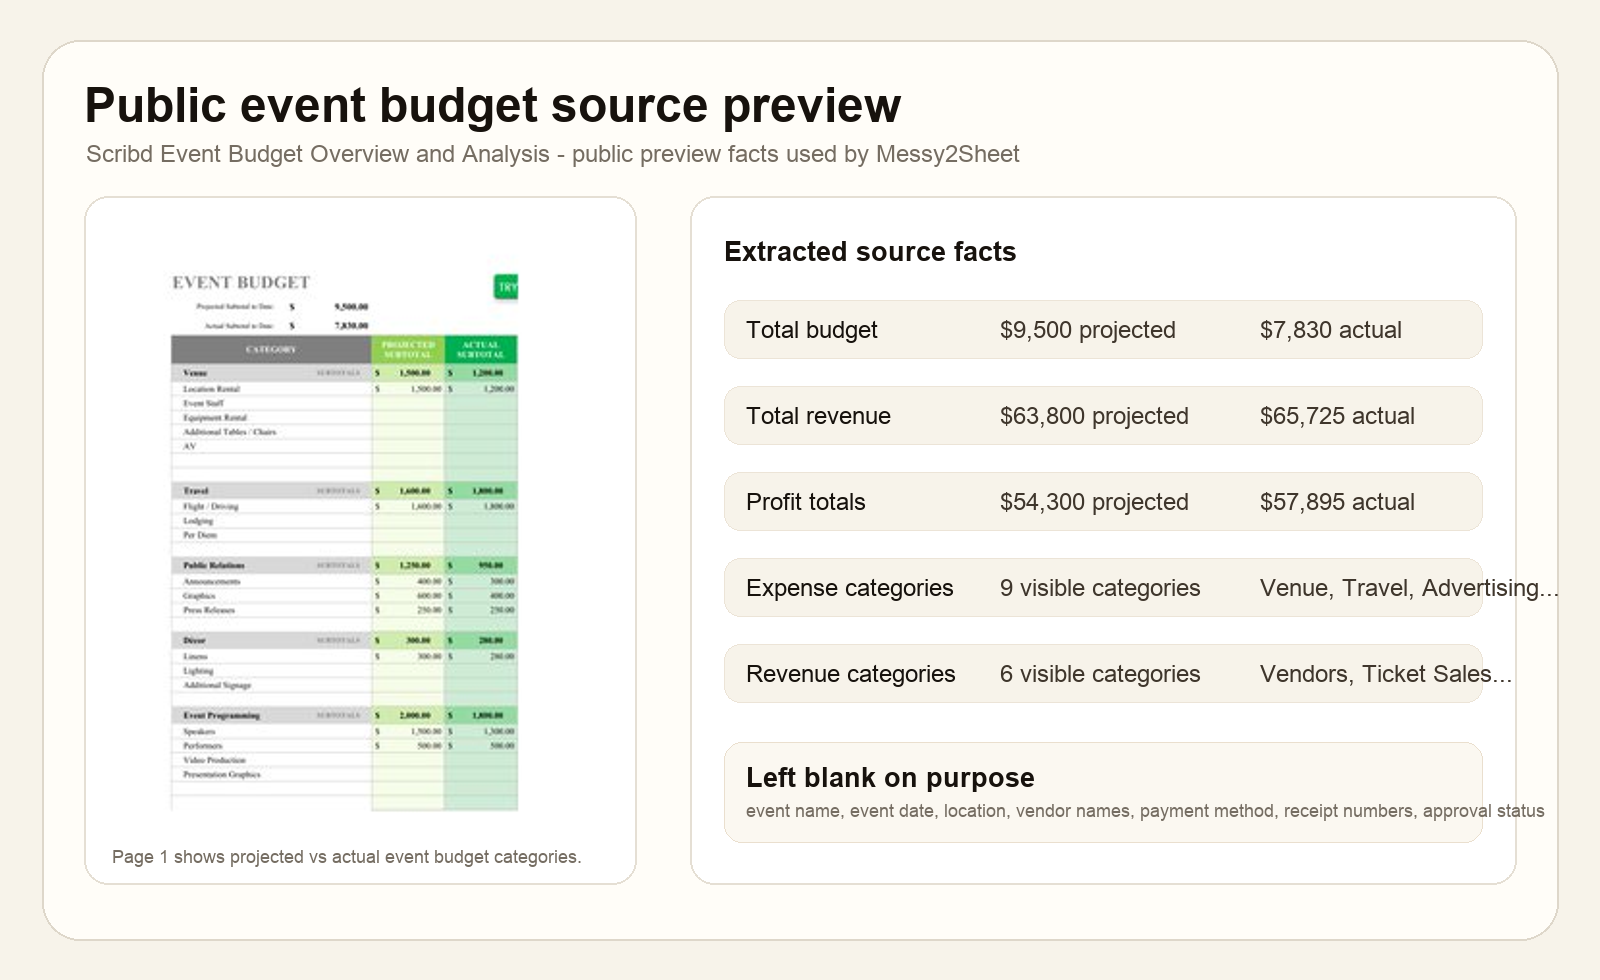Click the blank fields list starting 'event name'
Viewport: 1600px width, 980px height.
[1145, 811]
